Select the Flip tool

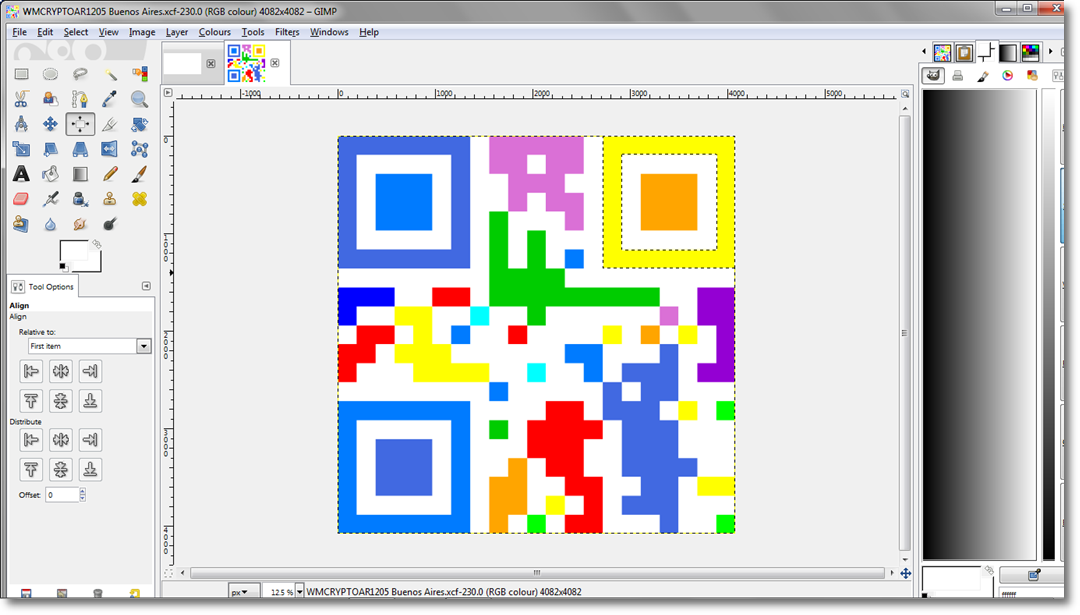(x=110, y=149)
